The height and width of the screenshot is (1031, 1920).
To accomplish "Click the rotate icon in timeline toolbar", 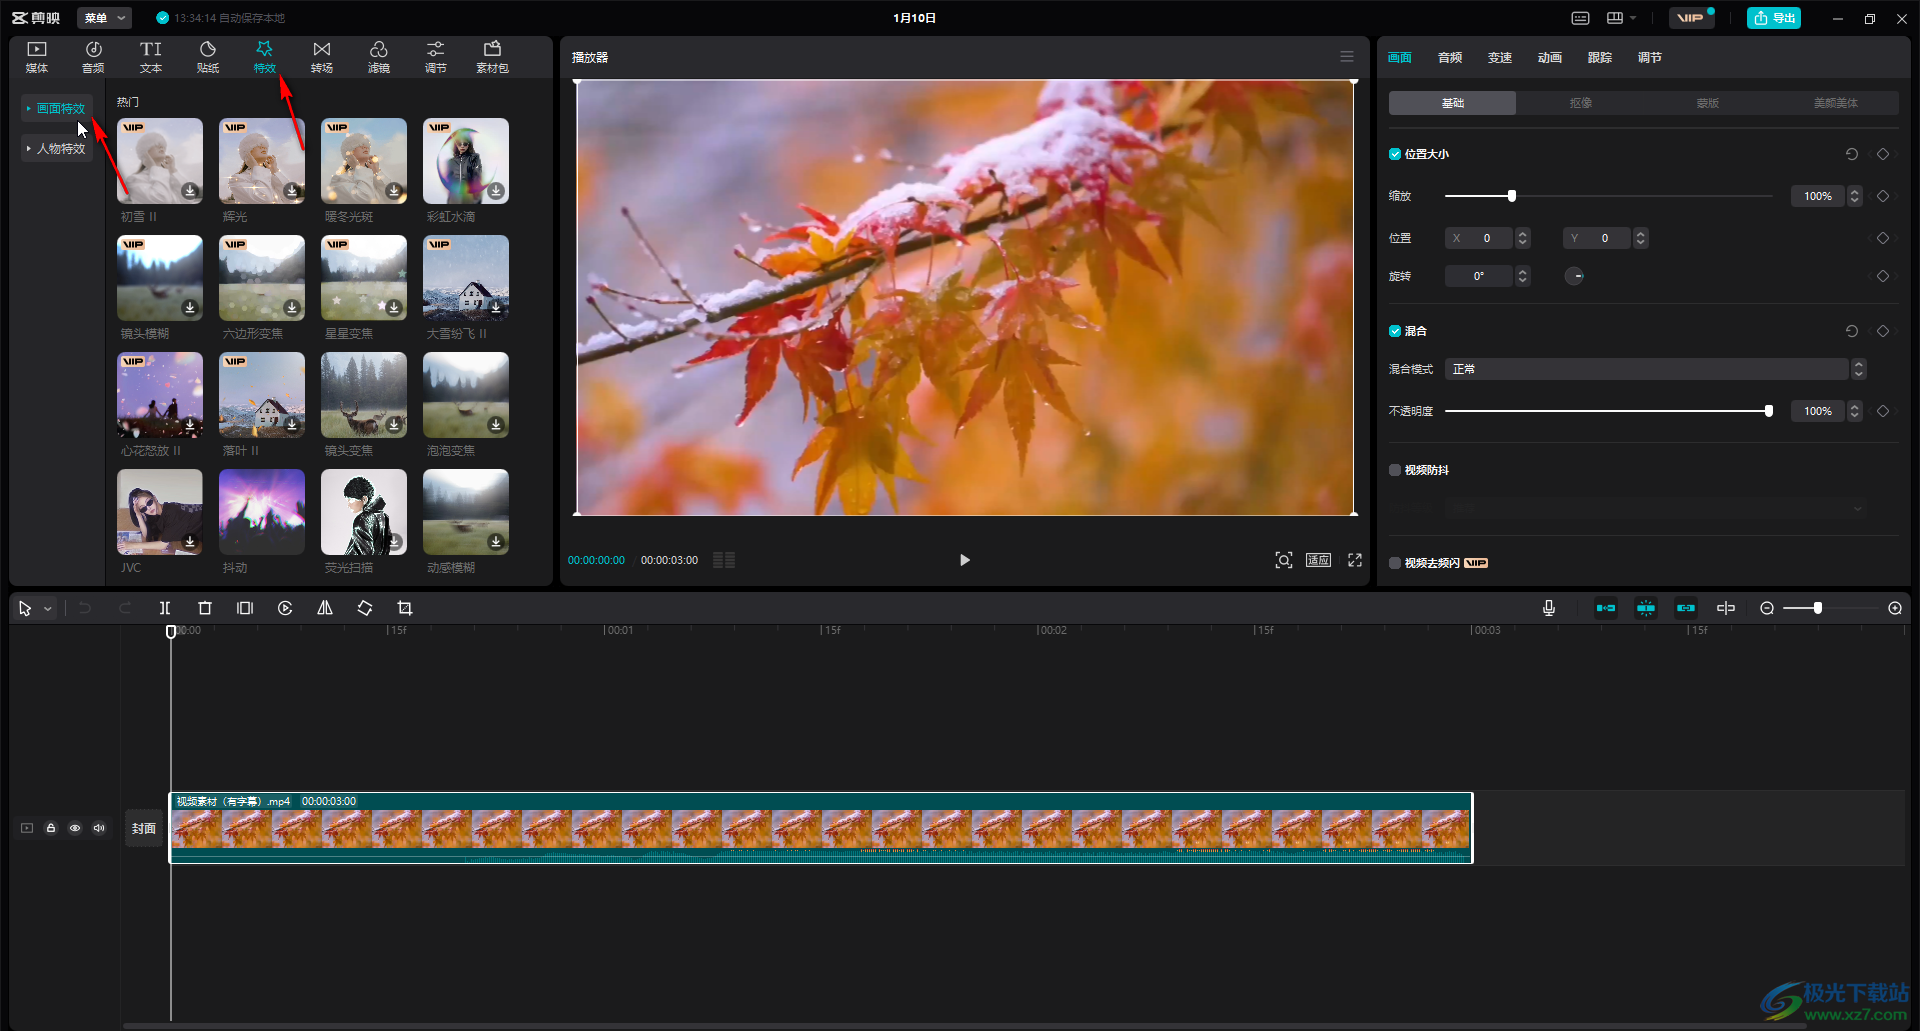I will pyautogui.click(x=365, y=608).
